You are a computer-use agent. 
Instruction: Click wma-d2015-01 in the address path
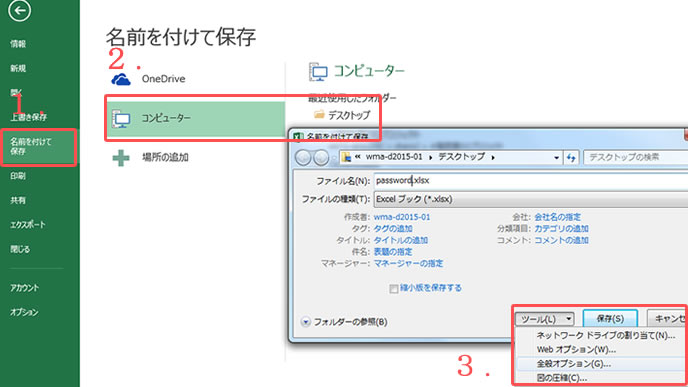coord(394,157)
